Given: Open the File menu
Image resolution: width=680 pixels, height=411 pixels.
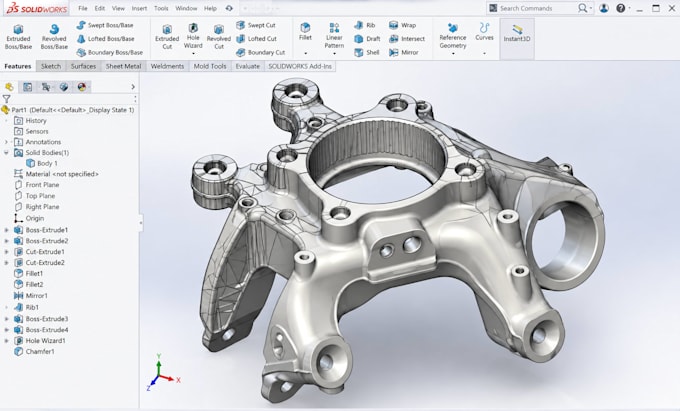Looking at the screenshot, I should pos(83,8).
